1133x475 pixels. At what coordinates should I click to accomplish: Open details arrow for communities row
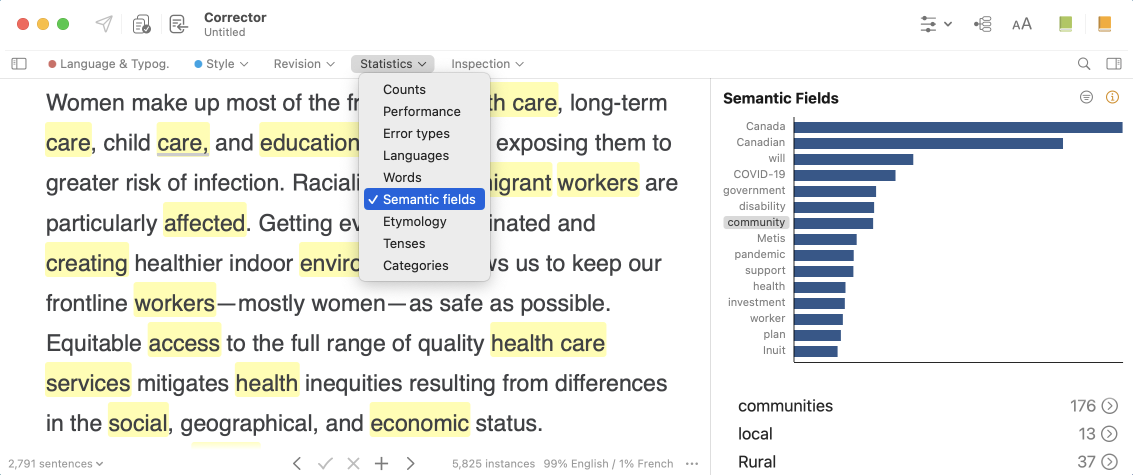(x=1109, y=406)
